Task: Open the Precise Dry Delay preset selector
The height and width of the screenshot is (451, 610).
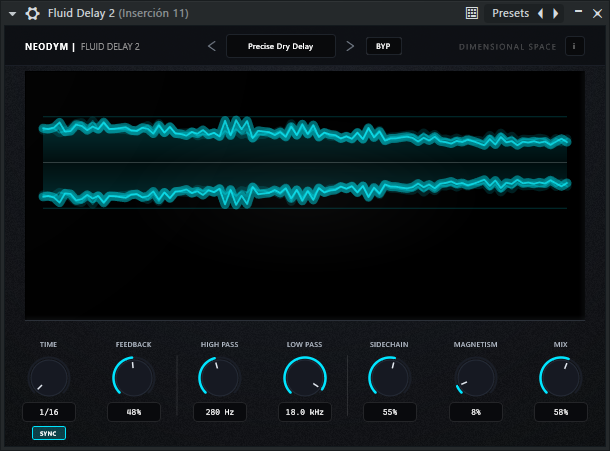Action: 280,46
